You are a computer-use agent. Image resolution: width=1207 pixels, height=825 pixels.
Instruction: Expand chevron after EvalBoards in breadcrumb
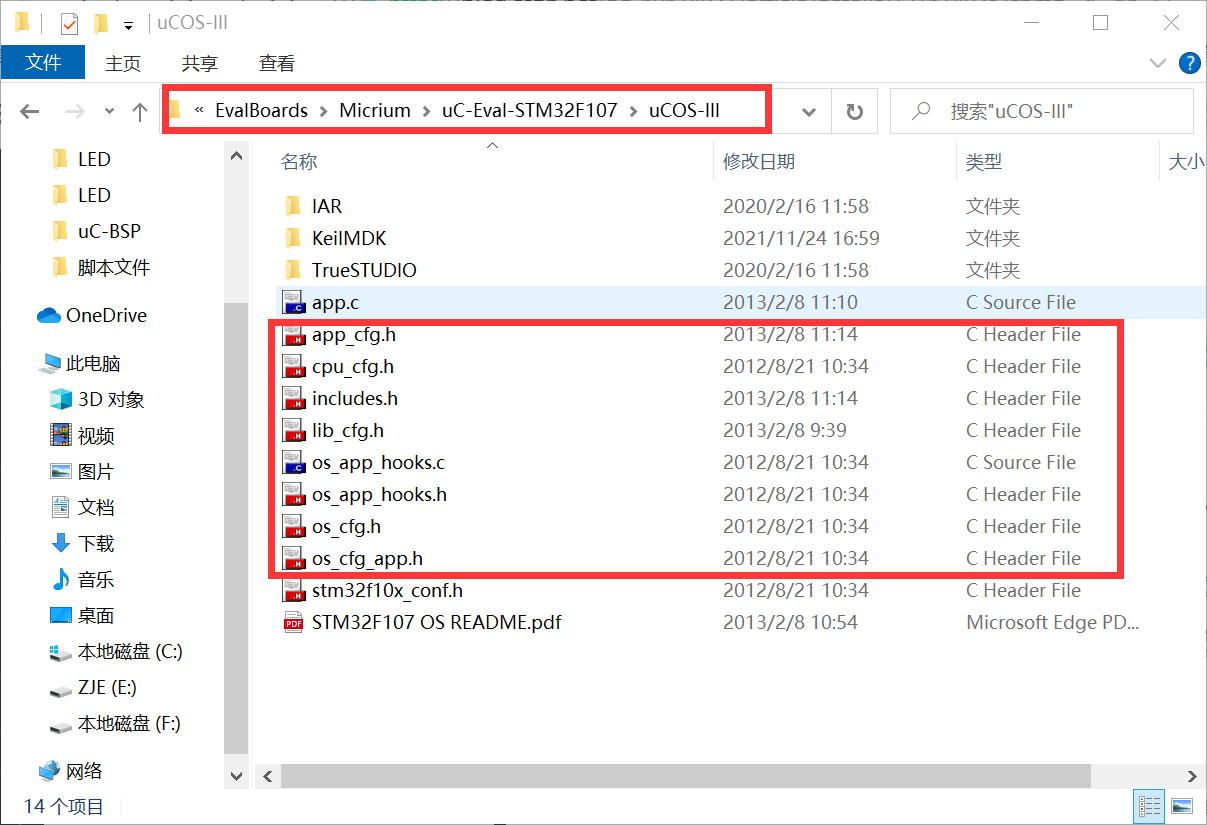pos(324,111)
